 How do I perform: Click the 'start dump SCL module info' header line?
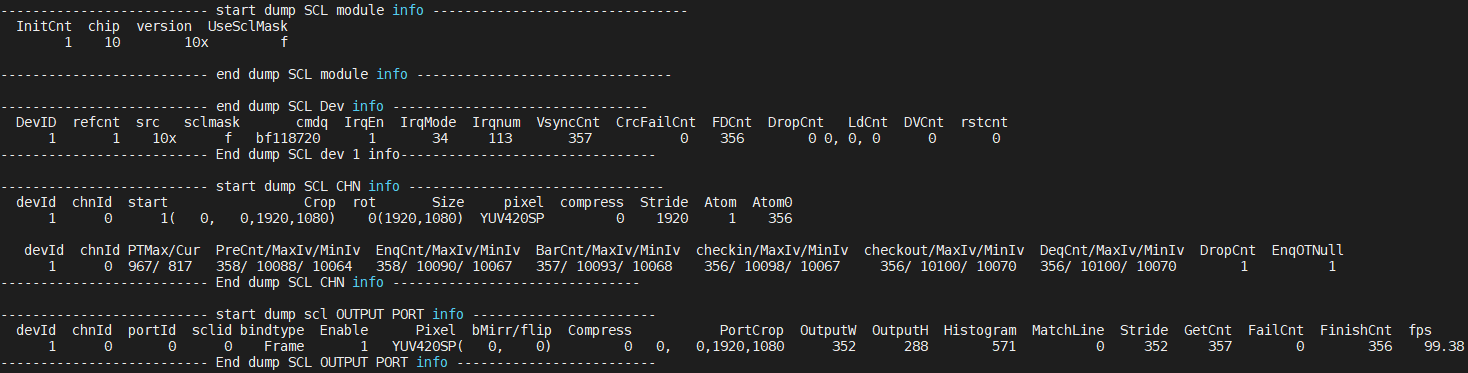[344, 10]
